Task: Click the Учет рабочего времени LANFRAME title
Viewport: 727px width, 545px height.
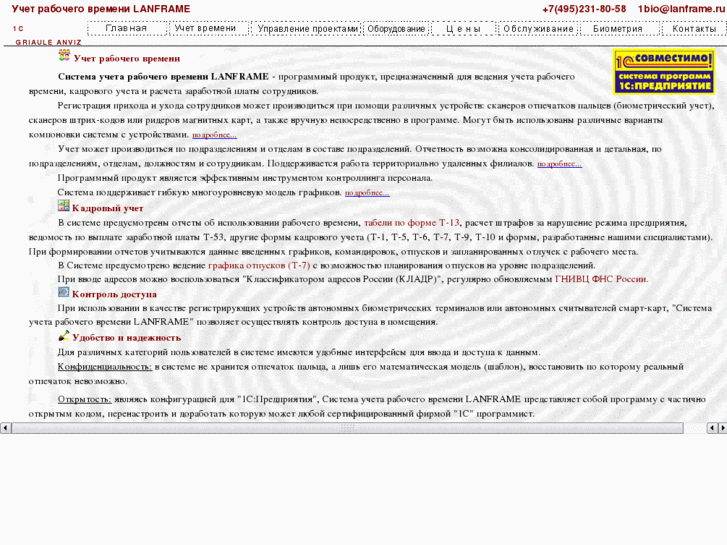Action: pos(101,9)
